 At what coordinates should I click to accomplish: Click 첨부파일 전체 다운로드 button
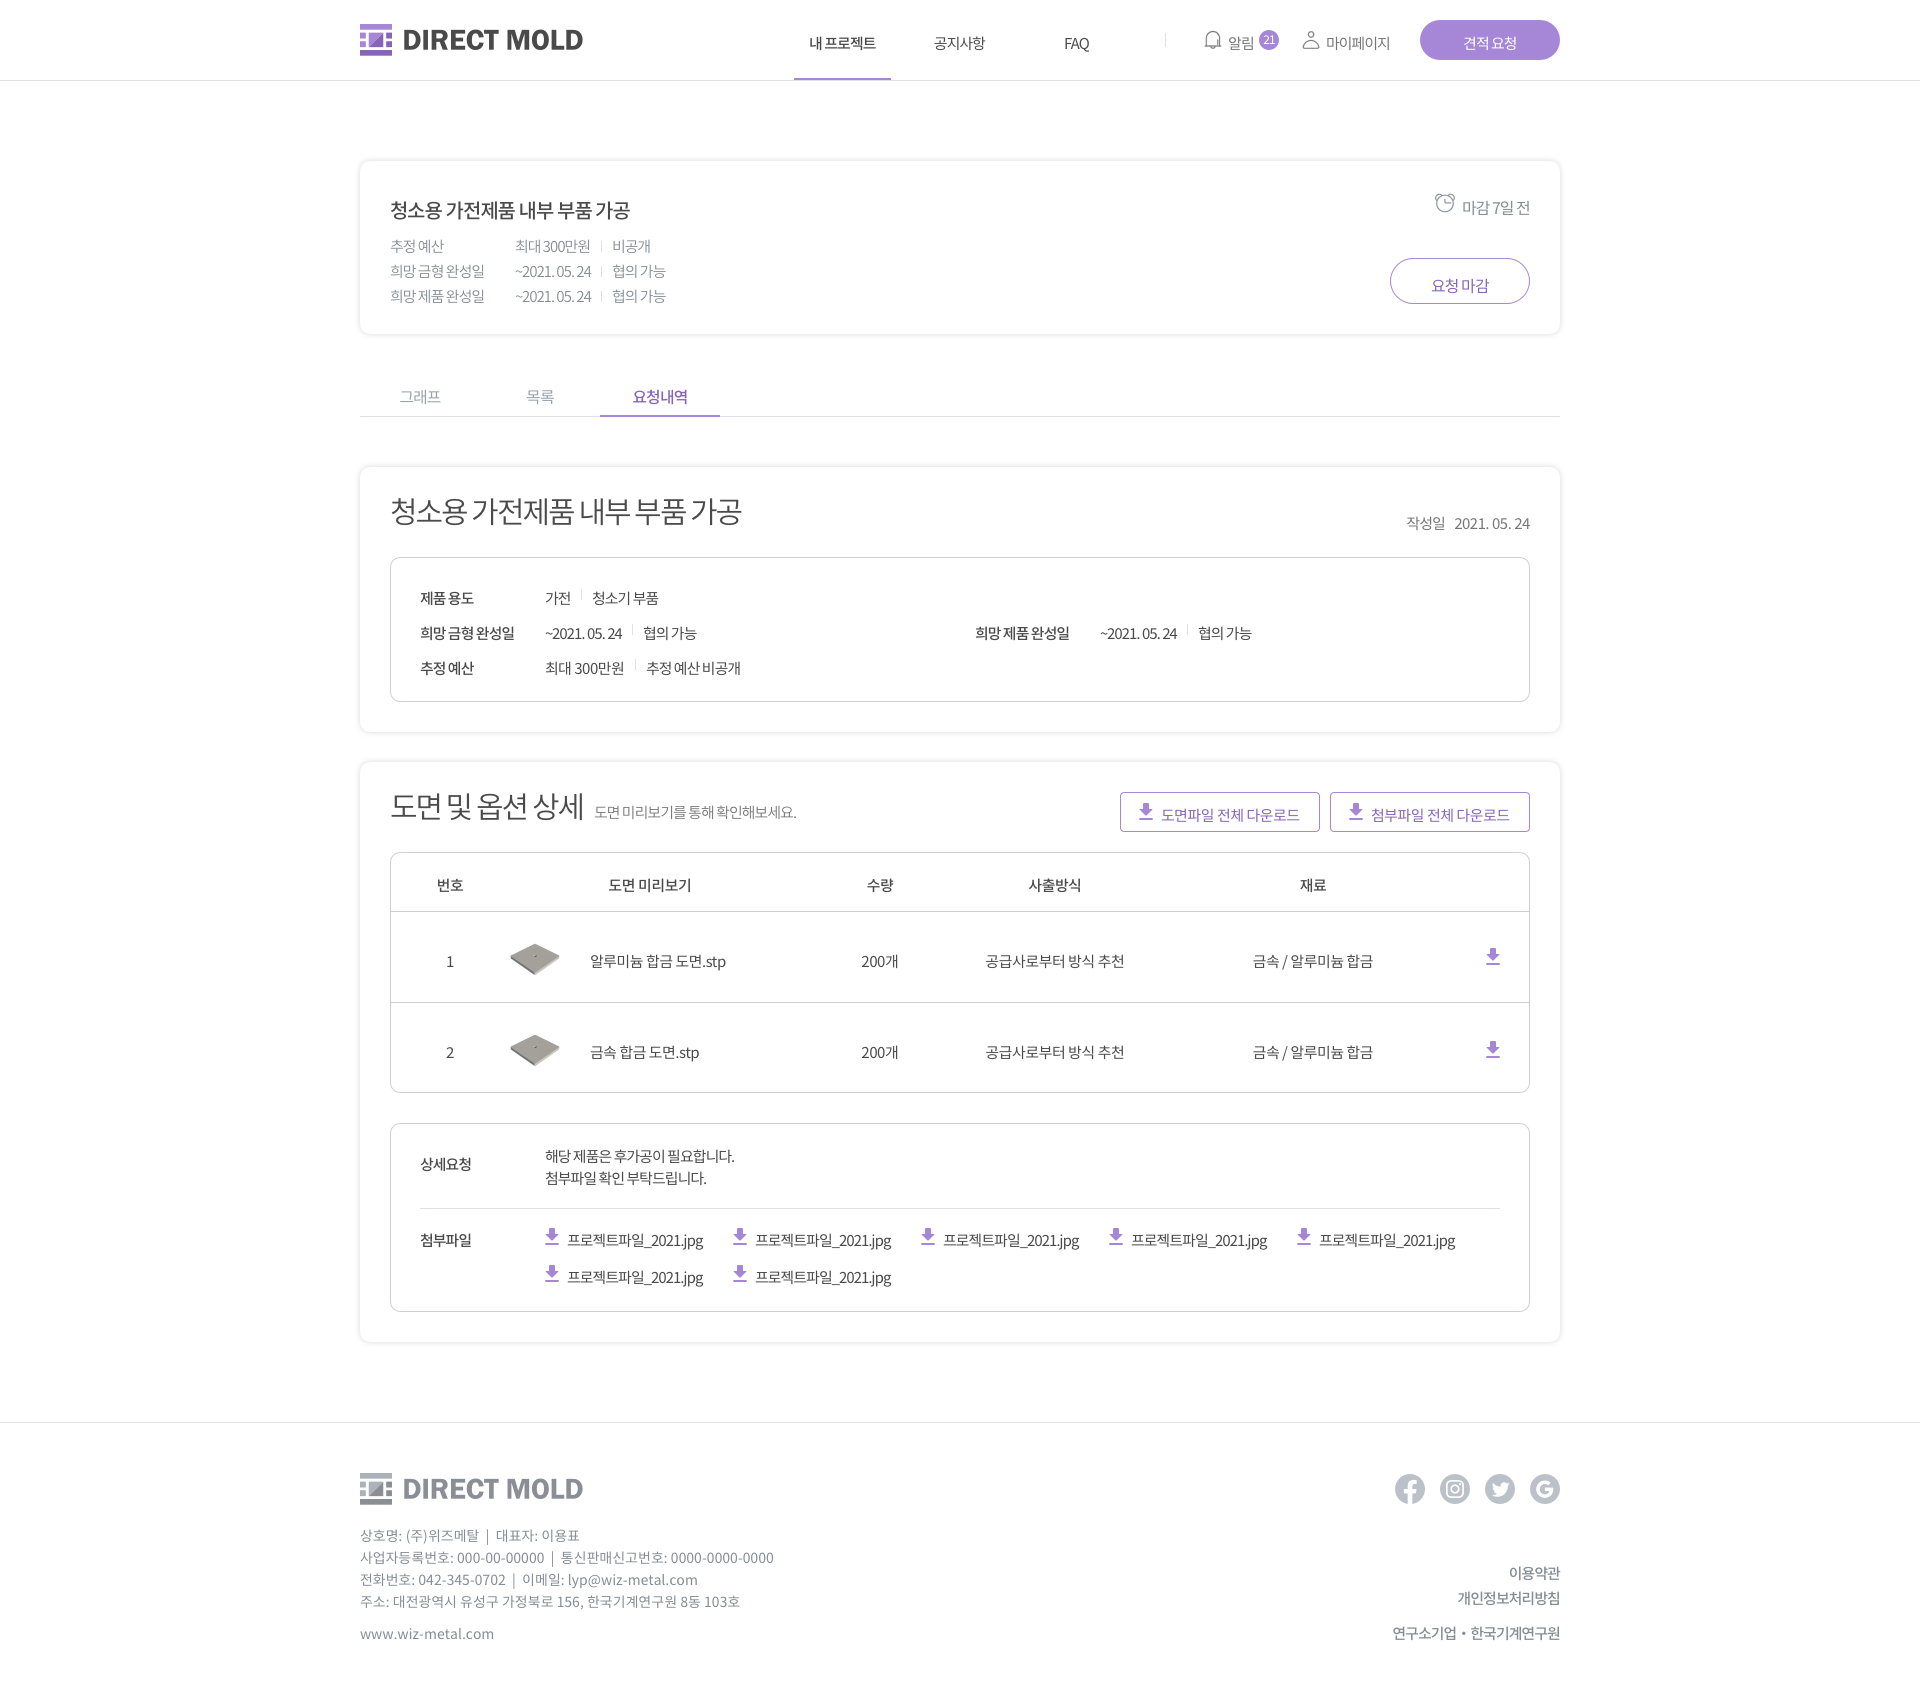coord(1429,812)
